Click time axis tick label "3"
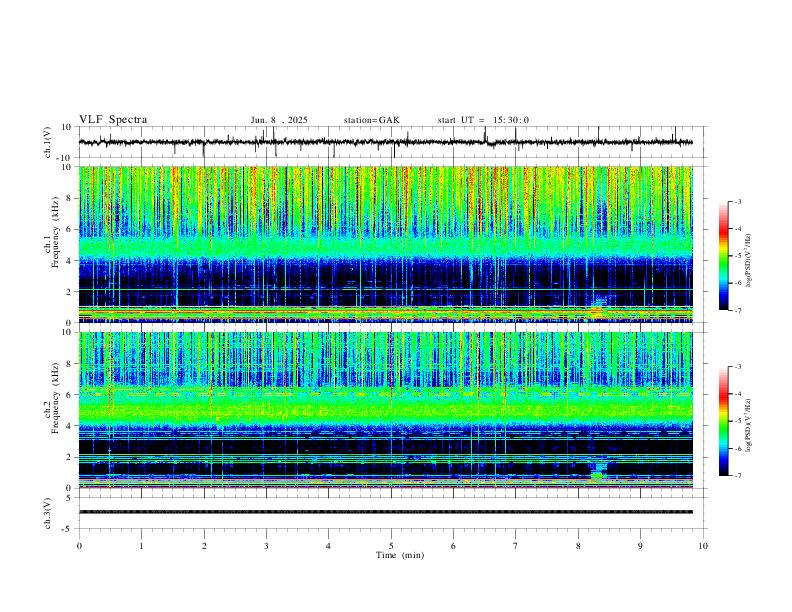 [x=266, y=546]
